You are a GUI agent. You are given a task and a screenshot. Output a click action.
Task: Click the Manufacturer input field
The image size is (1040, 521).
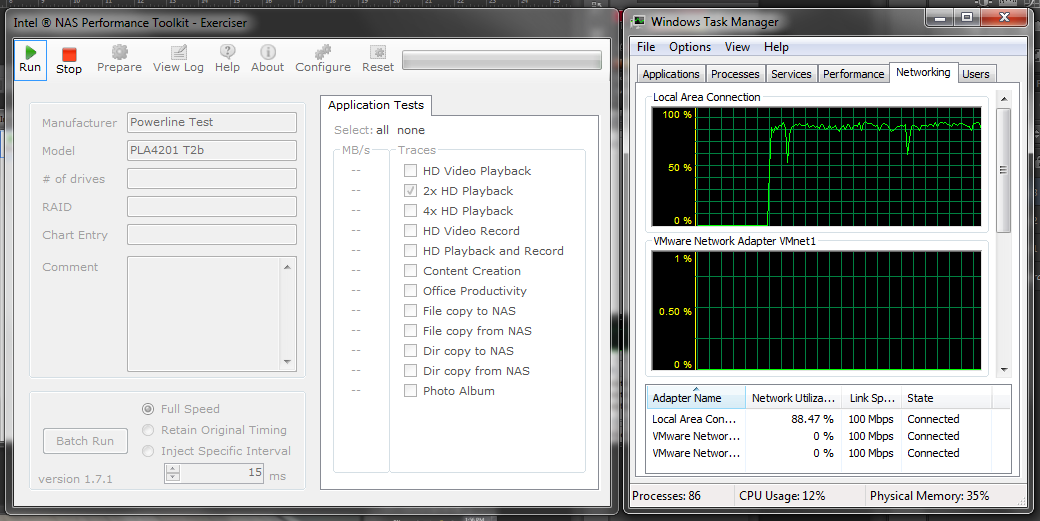[212, 122]
